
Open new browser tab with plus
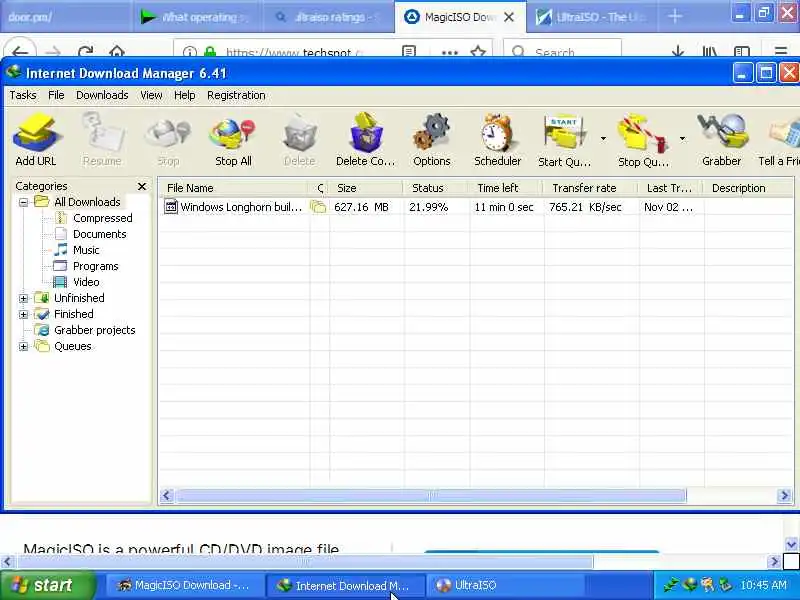coord(674,17)
